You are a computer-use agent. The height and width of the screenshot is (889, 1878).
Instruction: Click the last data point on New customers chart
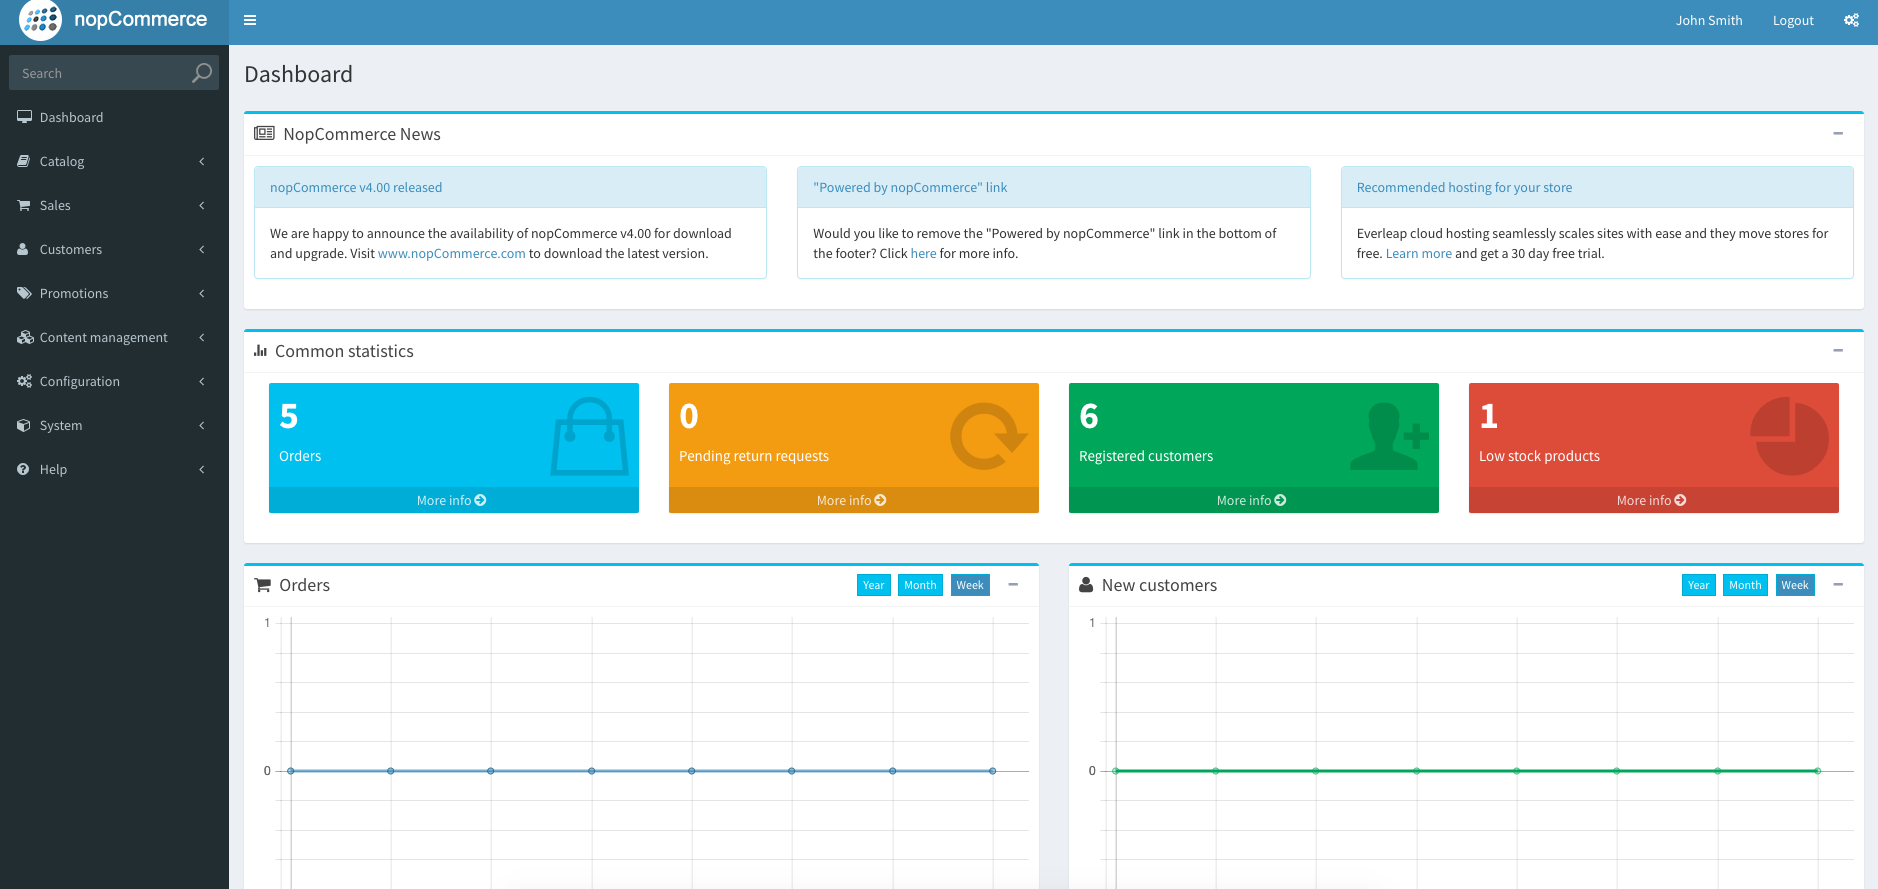[1817, 770]
